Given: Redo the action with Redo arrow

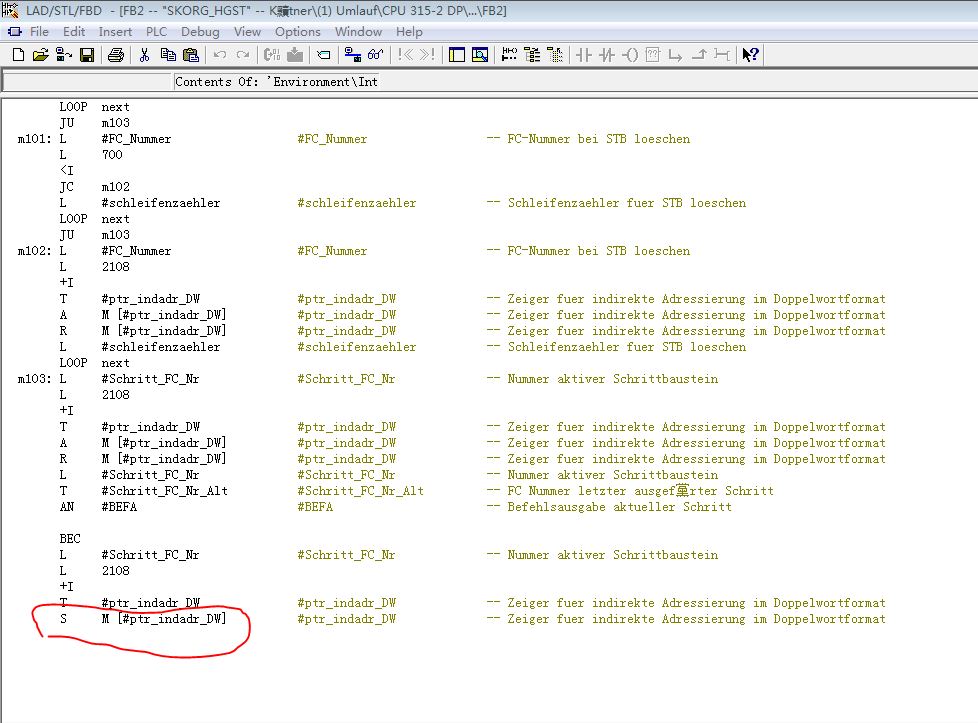Looking at the screenshot, I should [243, 55].
